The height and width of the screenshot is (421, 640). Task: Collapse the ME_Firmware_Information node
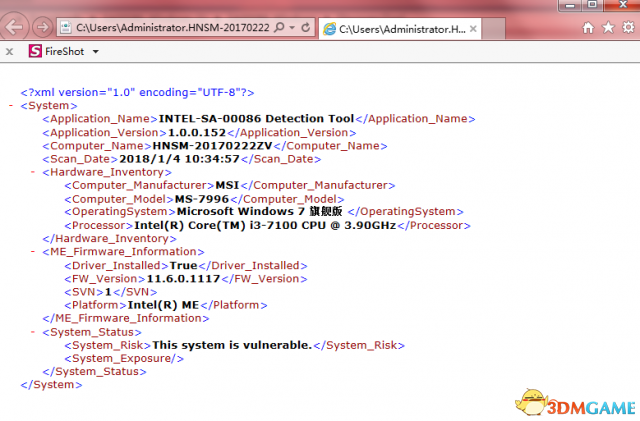[x=33, y=251]
